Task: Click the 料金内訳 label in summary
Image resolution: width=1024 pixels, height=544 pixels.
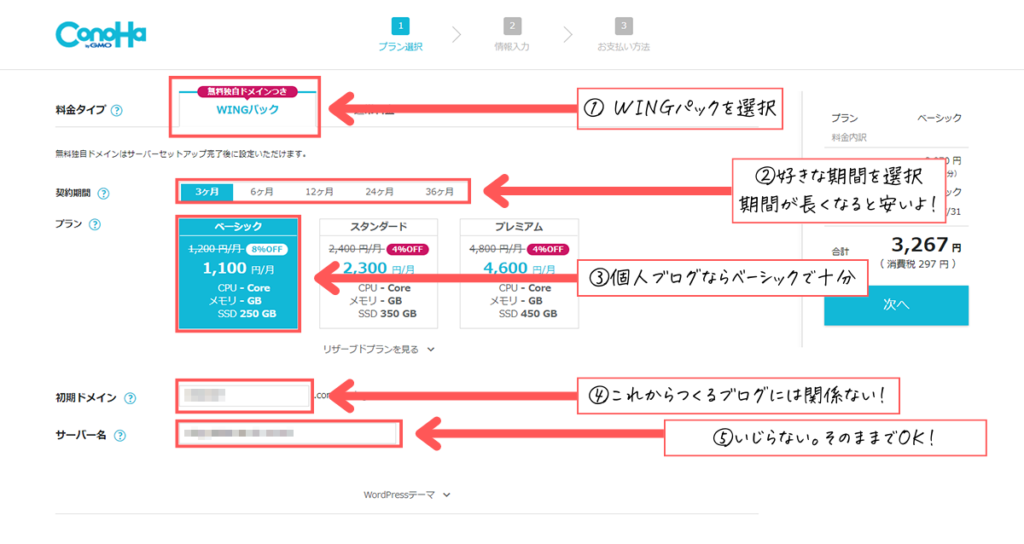Action: click(849, 138)
